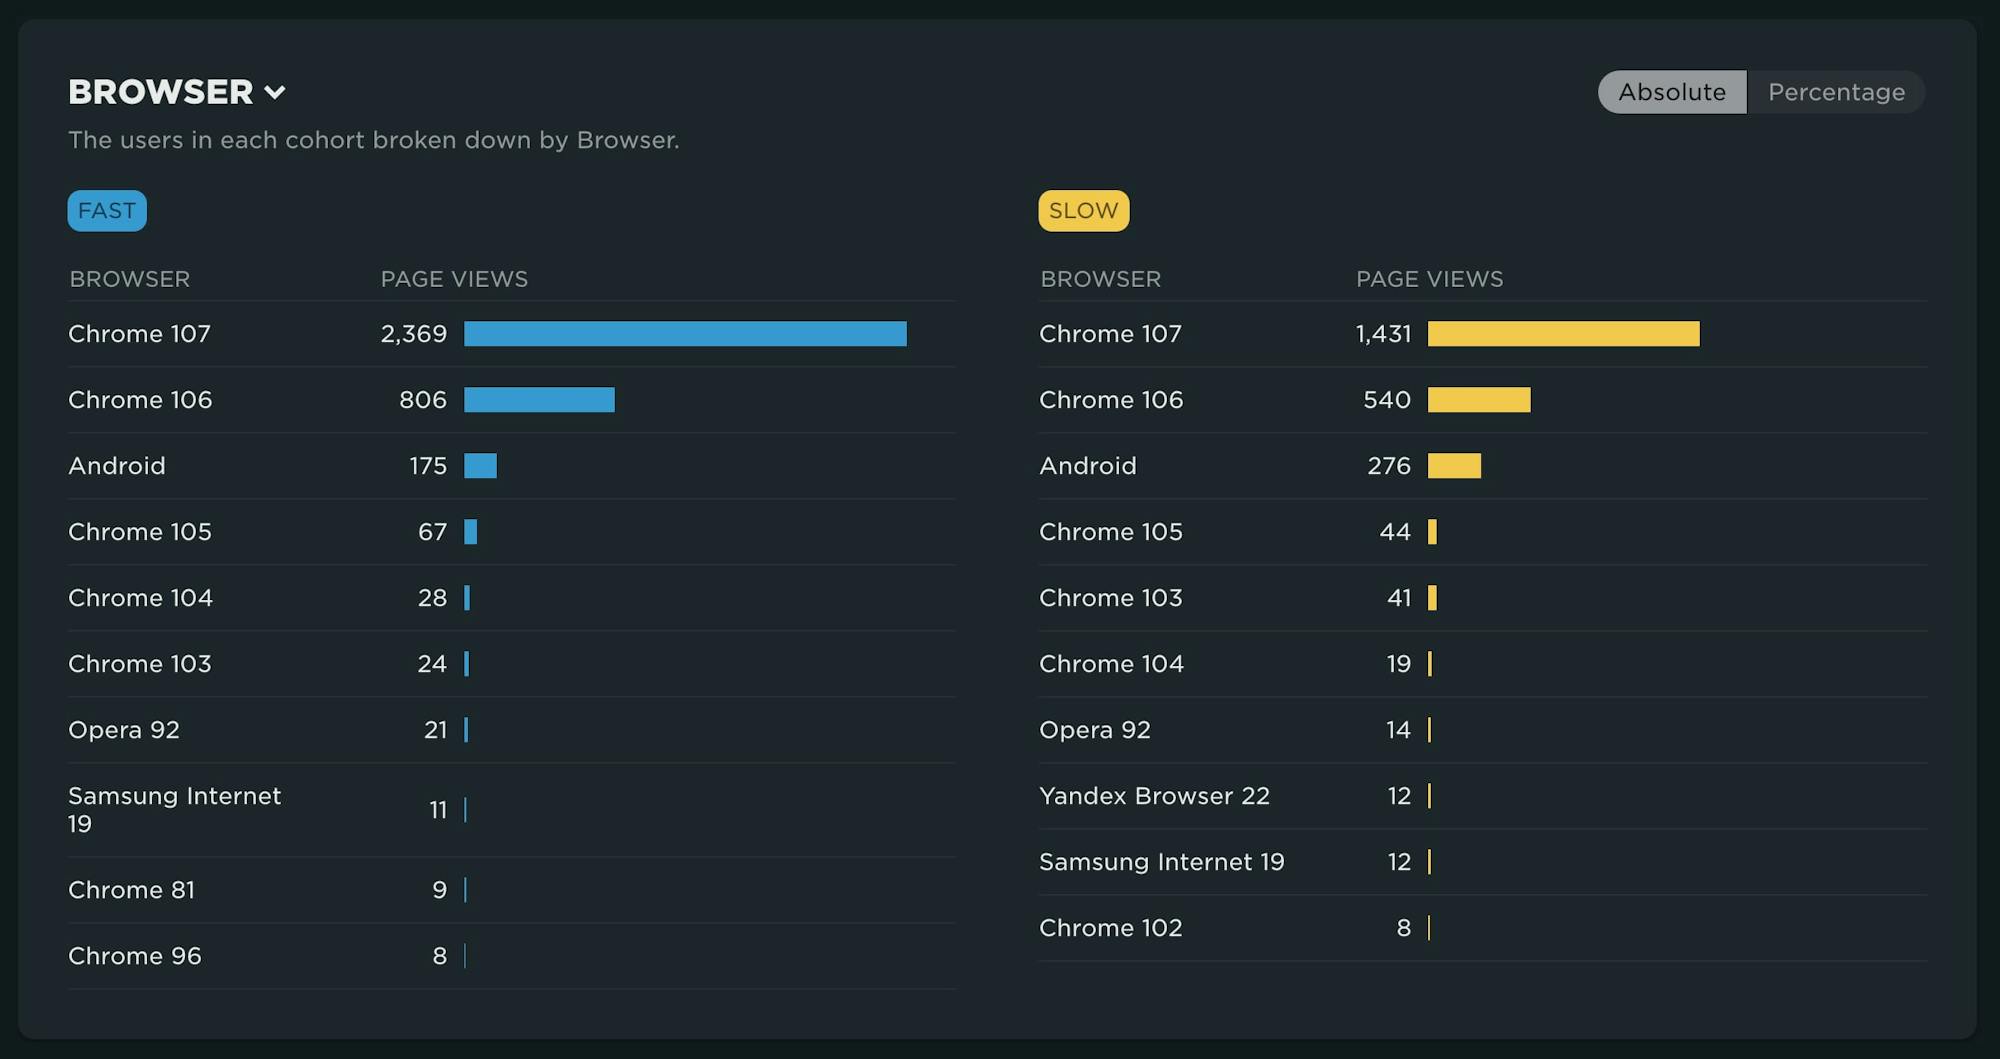
Task: Select the Chrome 81 row
Action: [130, 889]
